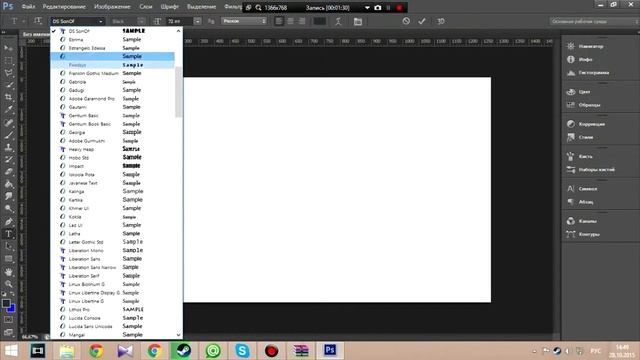
Task: Open the Редактирование menu
Action: coord(64,7)
